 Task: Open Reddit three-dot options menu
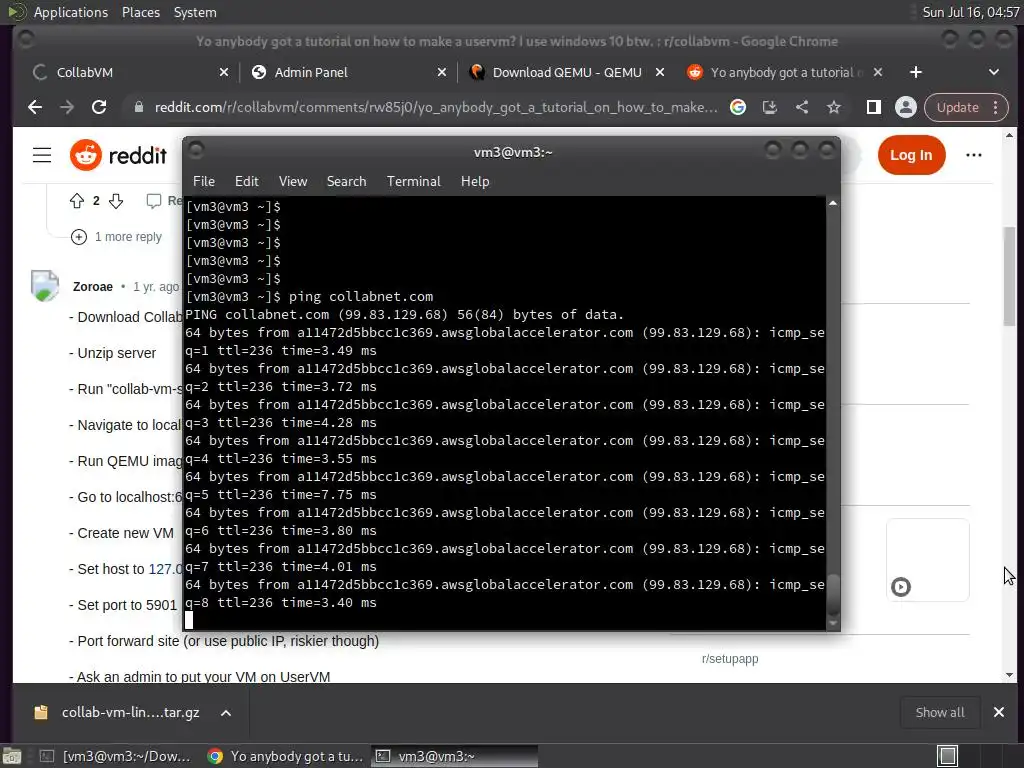point(974,155)
